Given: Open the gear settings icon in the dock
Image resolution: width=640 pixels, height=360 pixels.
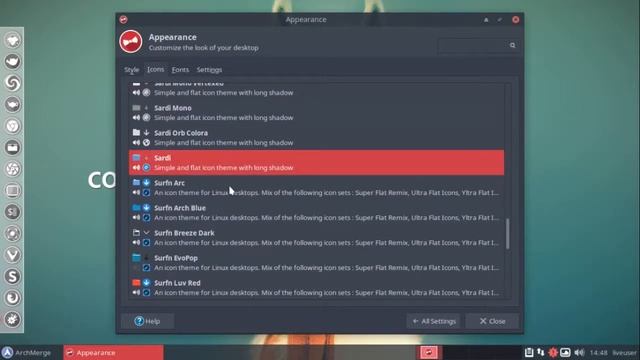Looking at the screenshot, I should pos(12,320).
